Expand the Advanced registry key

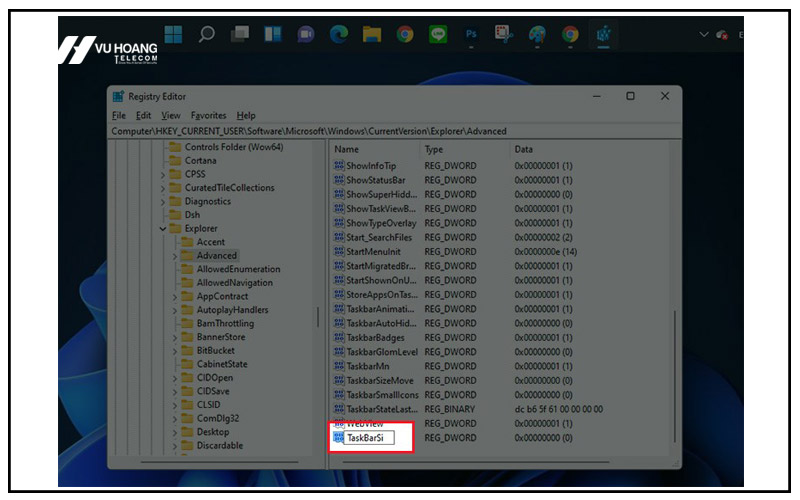click(175, 256)
